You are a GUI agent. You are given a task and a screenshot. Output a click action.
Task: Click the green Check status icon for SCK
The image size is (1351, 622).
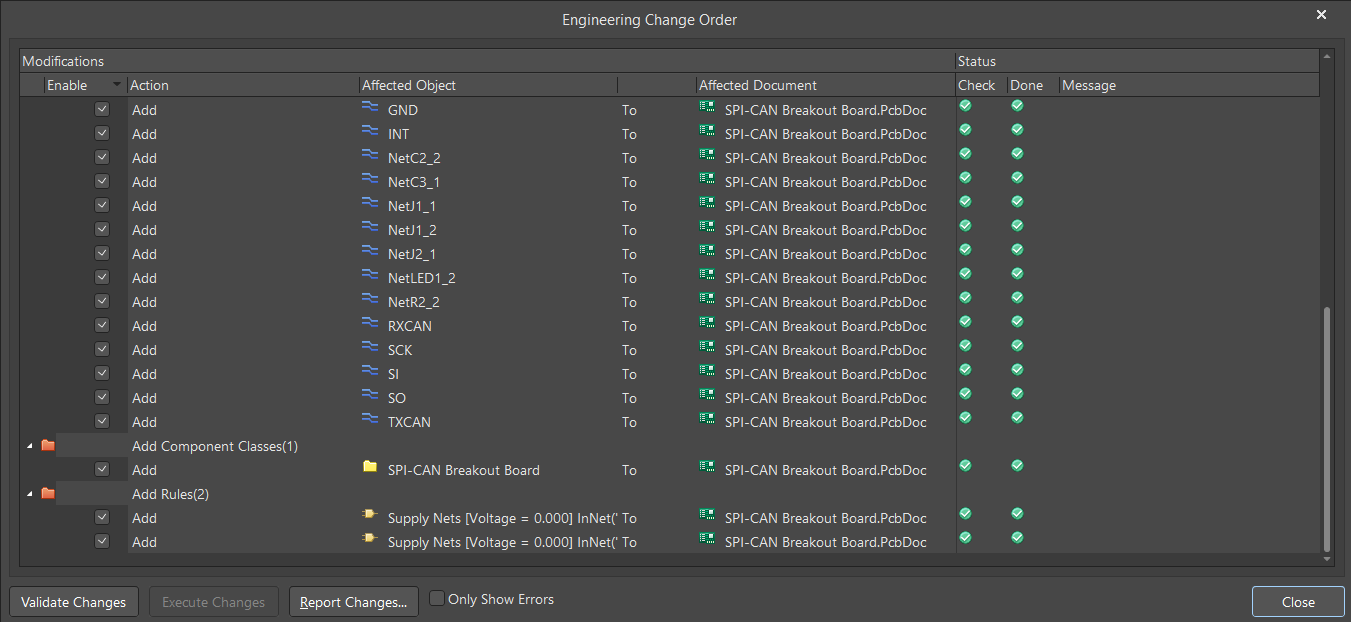(x=965, y=345)
